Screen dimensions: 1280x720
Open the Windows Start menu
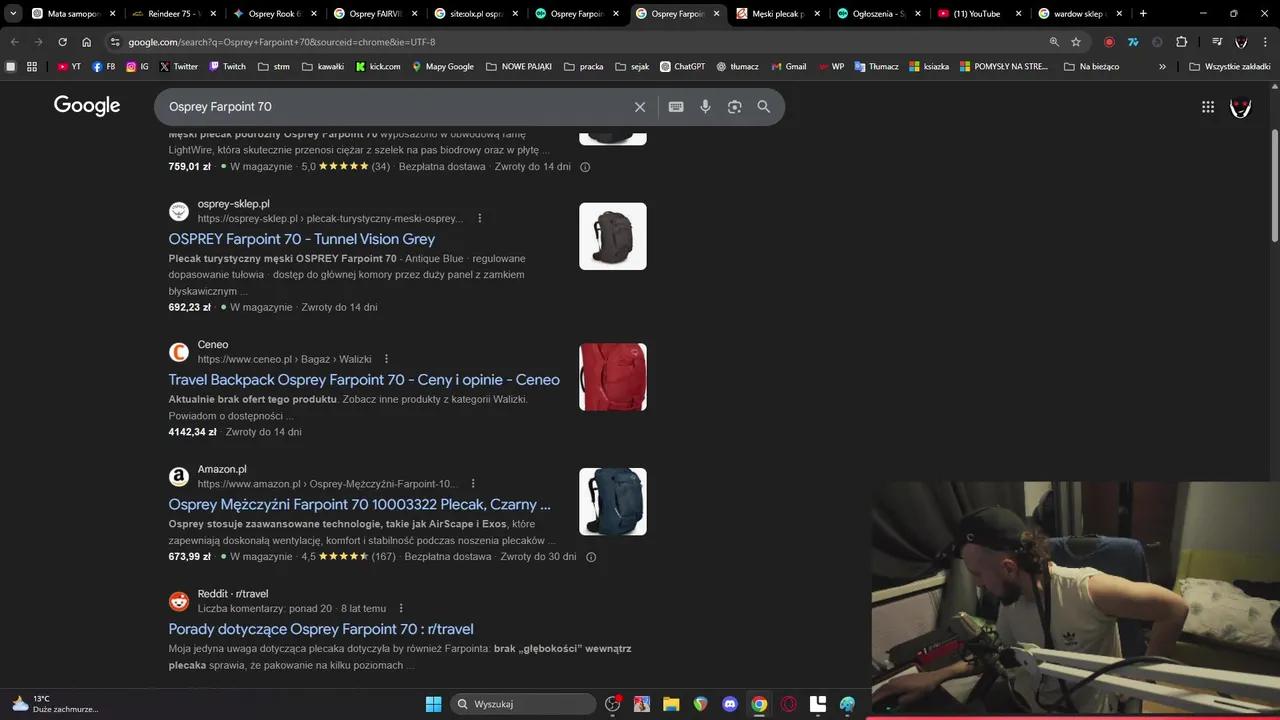click(x=434, y=704)
